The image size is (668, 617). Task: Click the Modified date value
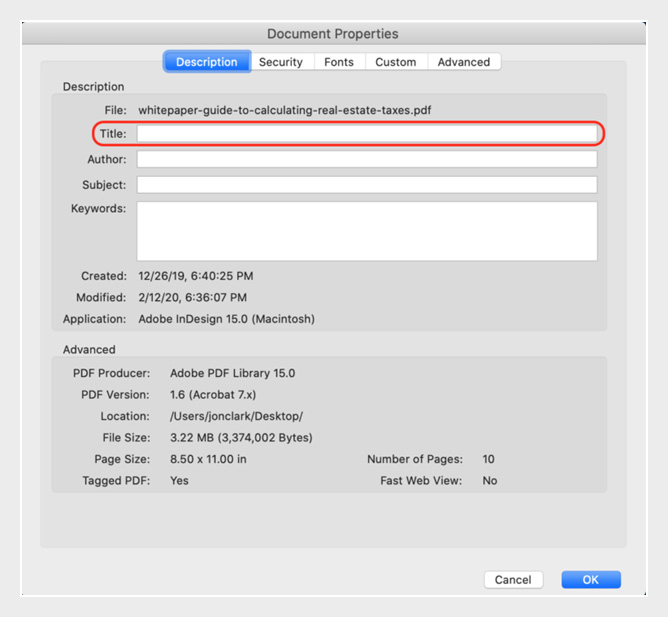[x=192, y=298]
